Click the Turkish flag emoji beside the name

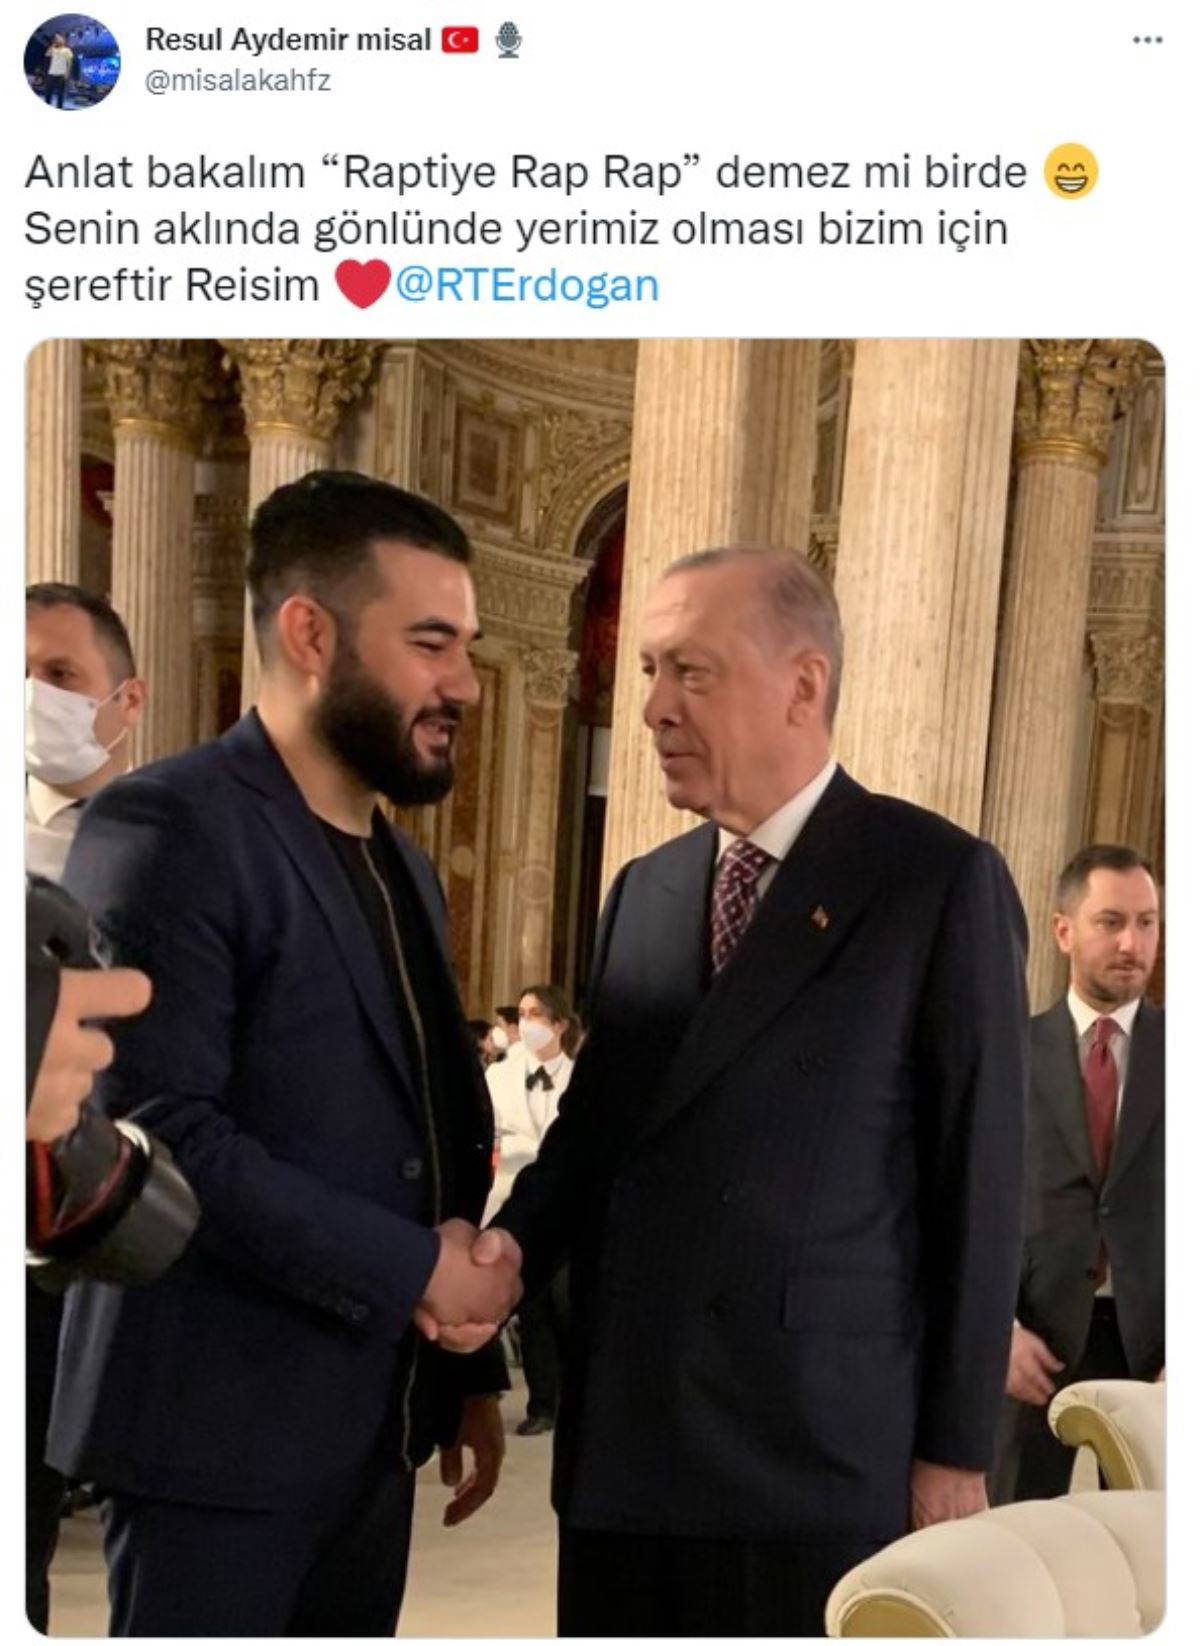tap(461, 40)
